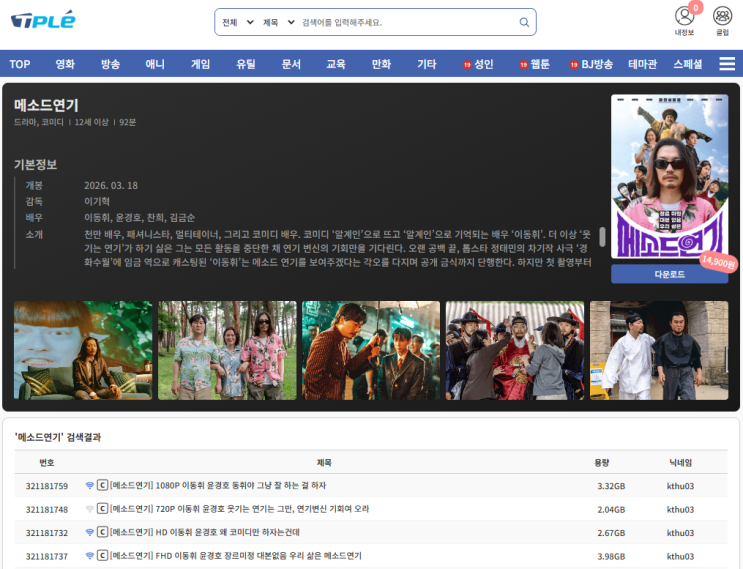
Task: Open the still of man holding umbrella
Action: (x=371, y=351)
